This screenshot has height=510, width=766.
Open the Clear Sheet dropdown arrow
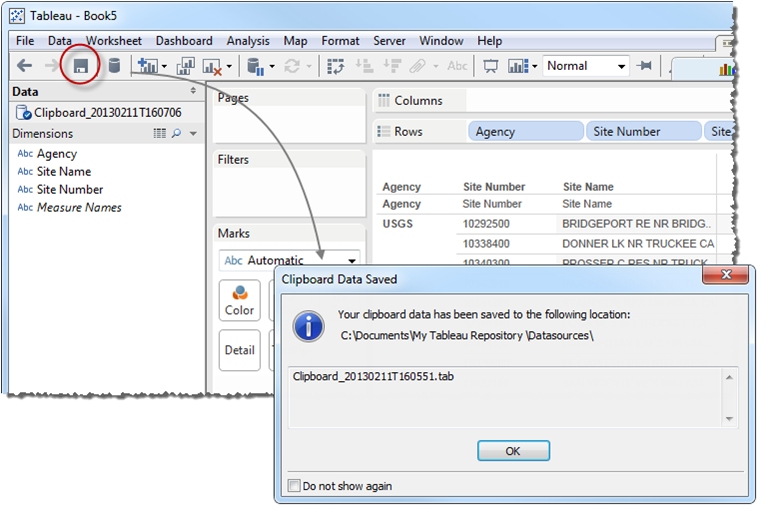click(x=229, y=66)
